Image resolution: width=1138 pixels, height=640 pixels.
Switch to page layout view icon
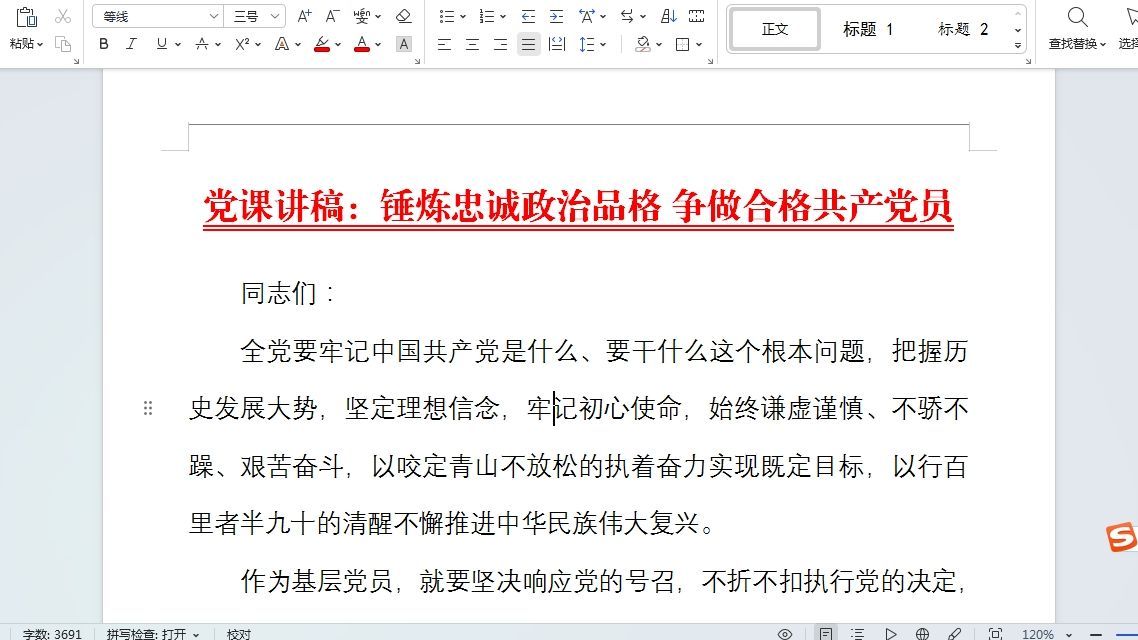pos(826,633)
